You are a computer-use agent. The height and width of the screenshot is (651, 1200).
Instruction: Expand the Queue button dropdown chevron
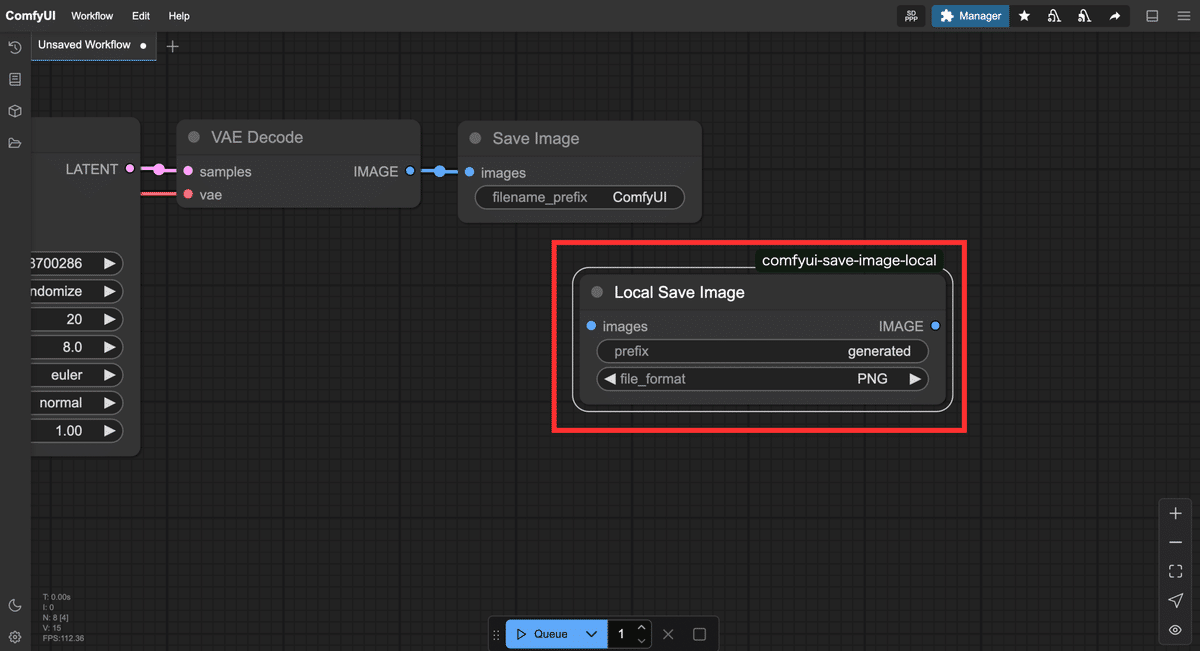click(x=592, y=634)
